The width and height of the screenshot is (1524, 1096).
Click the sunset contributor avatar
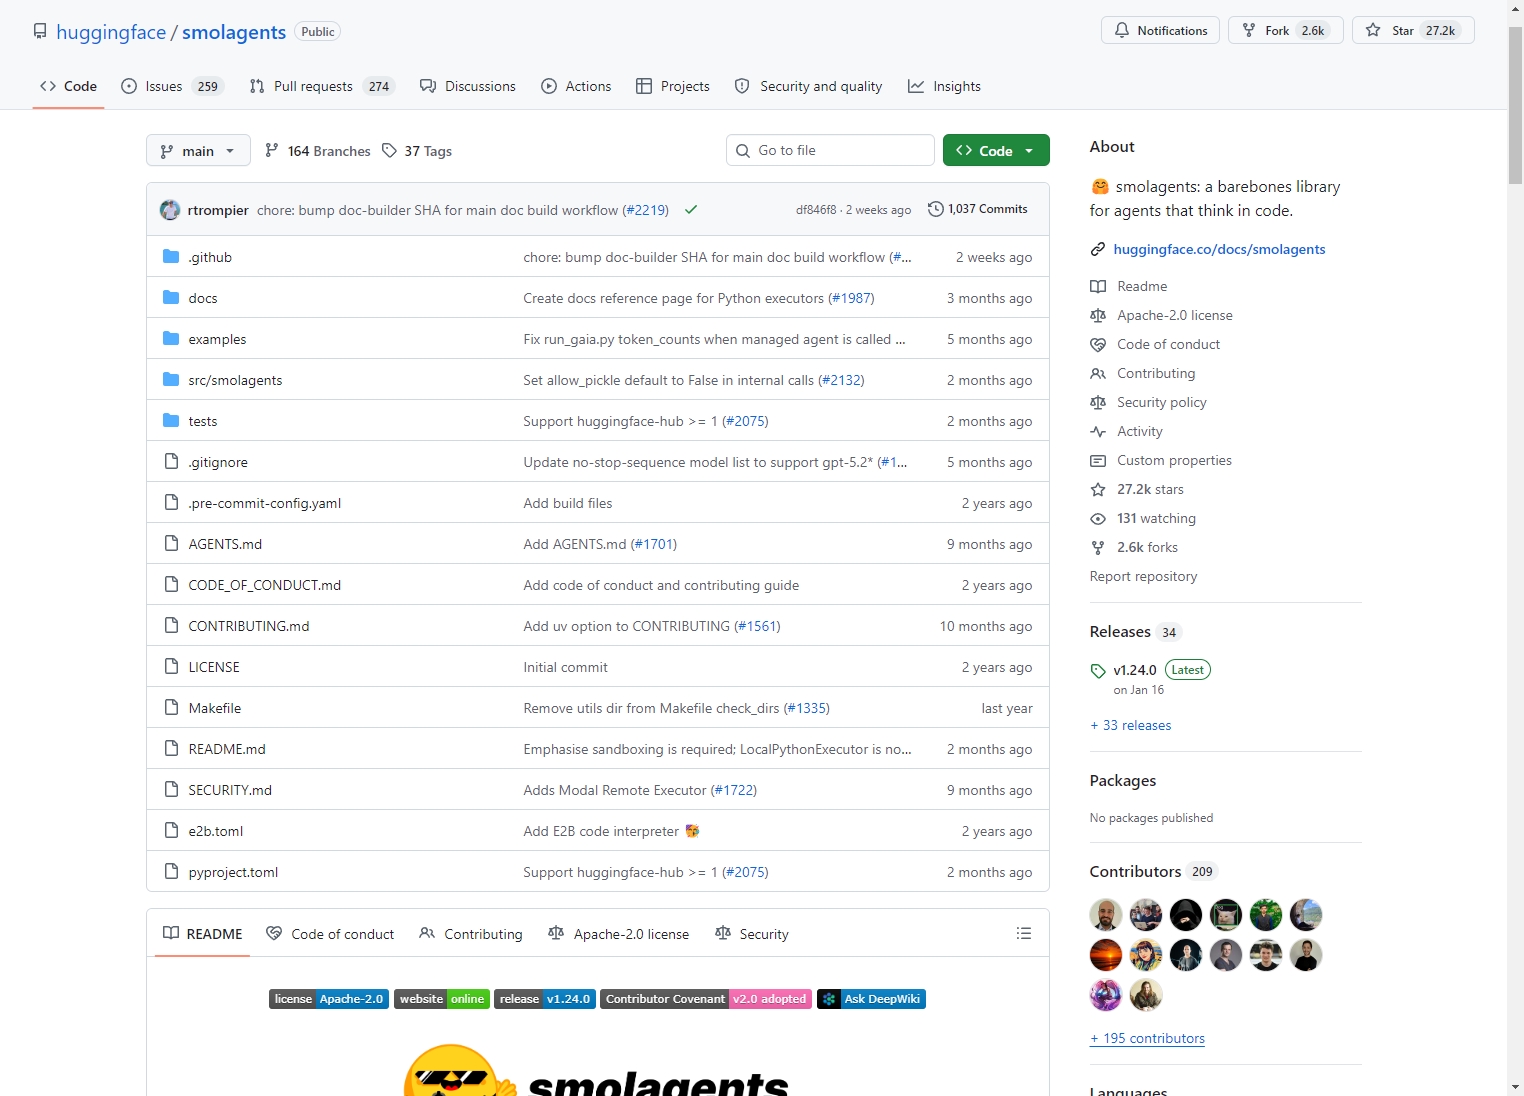pyautogui.click(x=1106, y=955)
